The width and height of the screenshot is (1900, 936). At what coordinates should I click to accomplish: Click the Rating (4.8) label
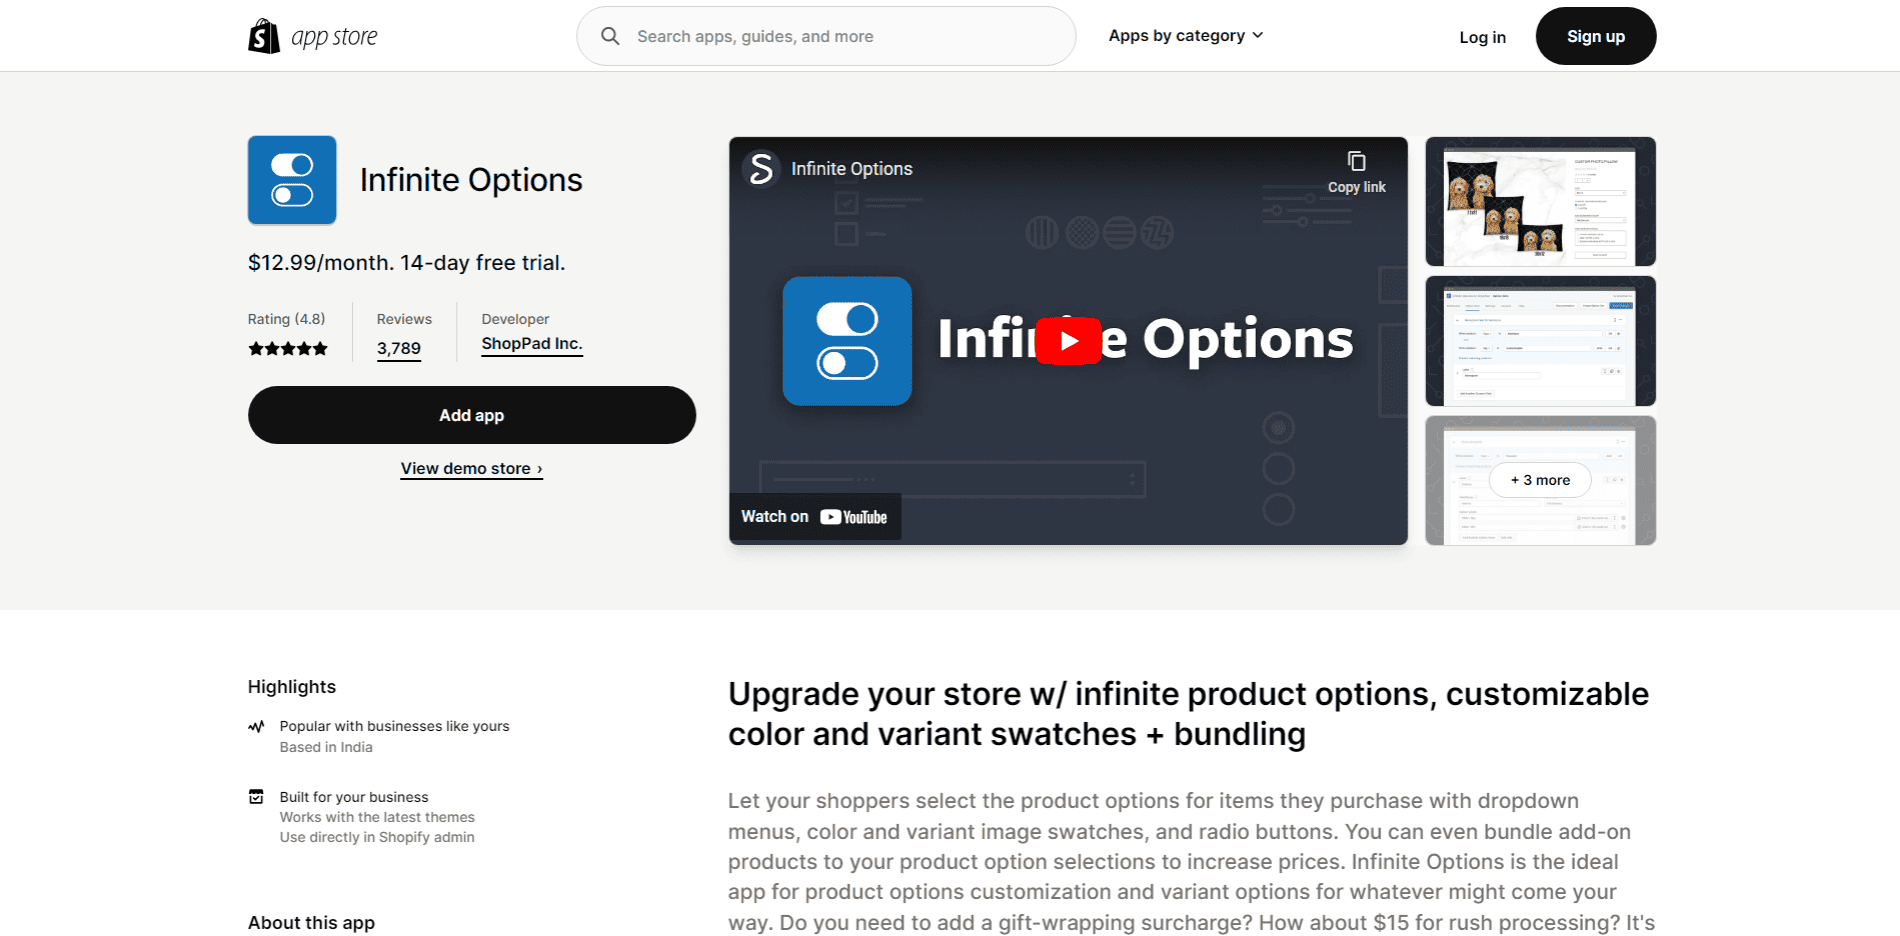pyautogui.click(x=286, y=319)
